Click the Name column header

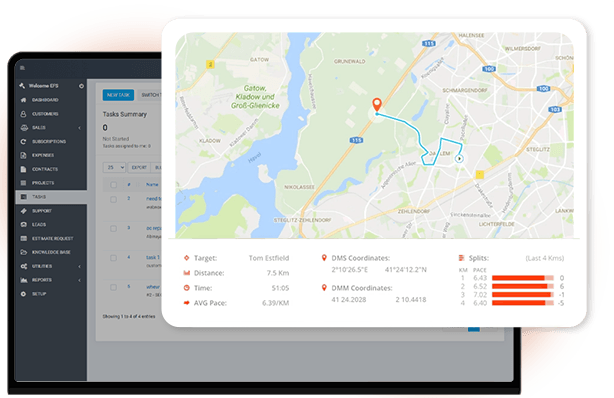152,185
